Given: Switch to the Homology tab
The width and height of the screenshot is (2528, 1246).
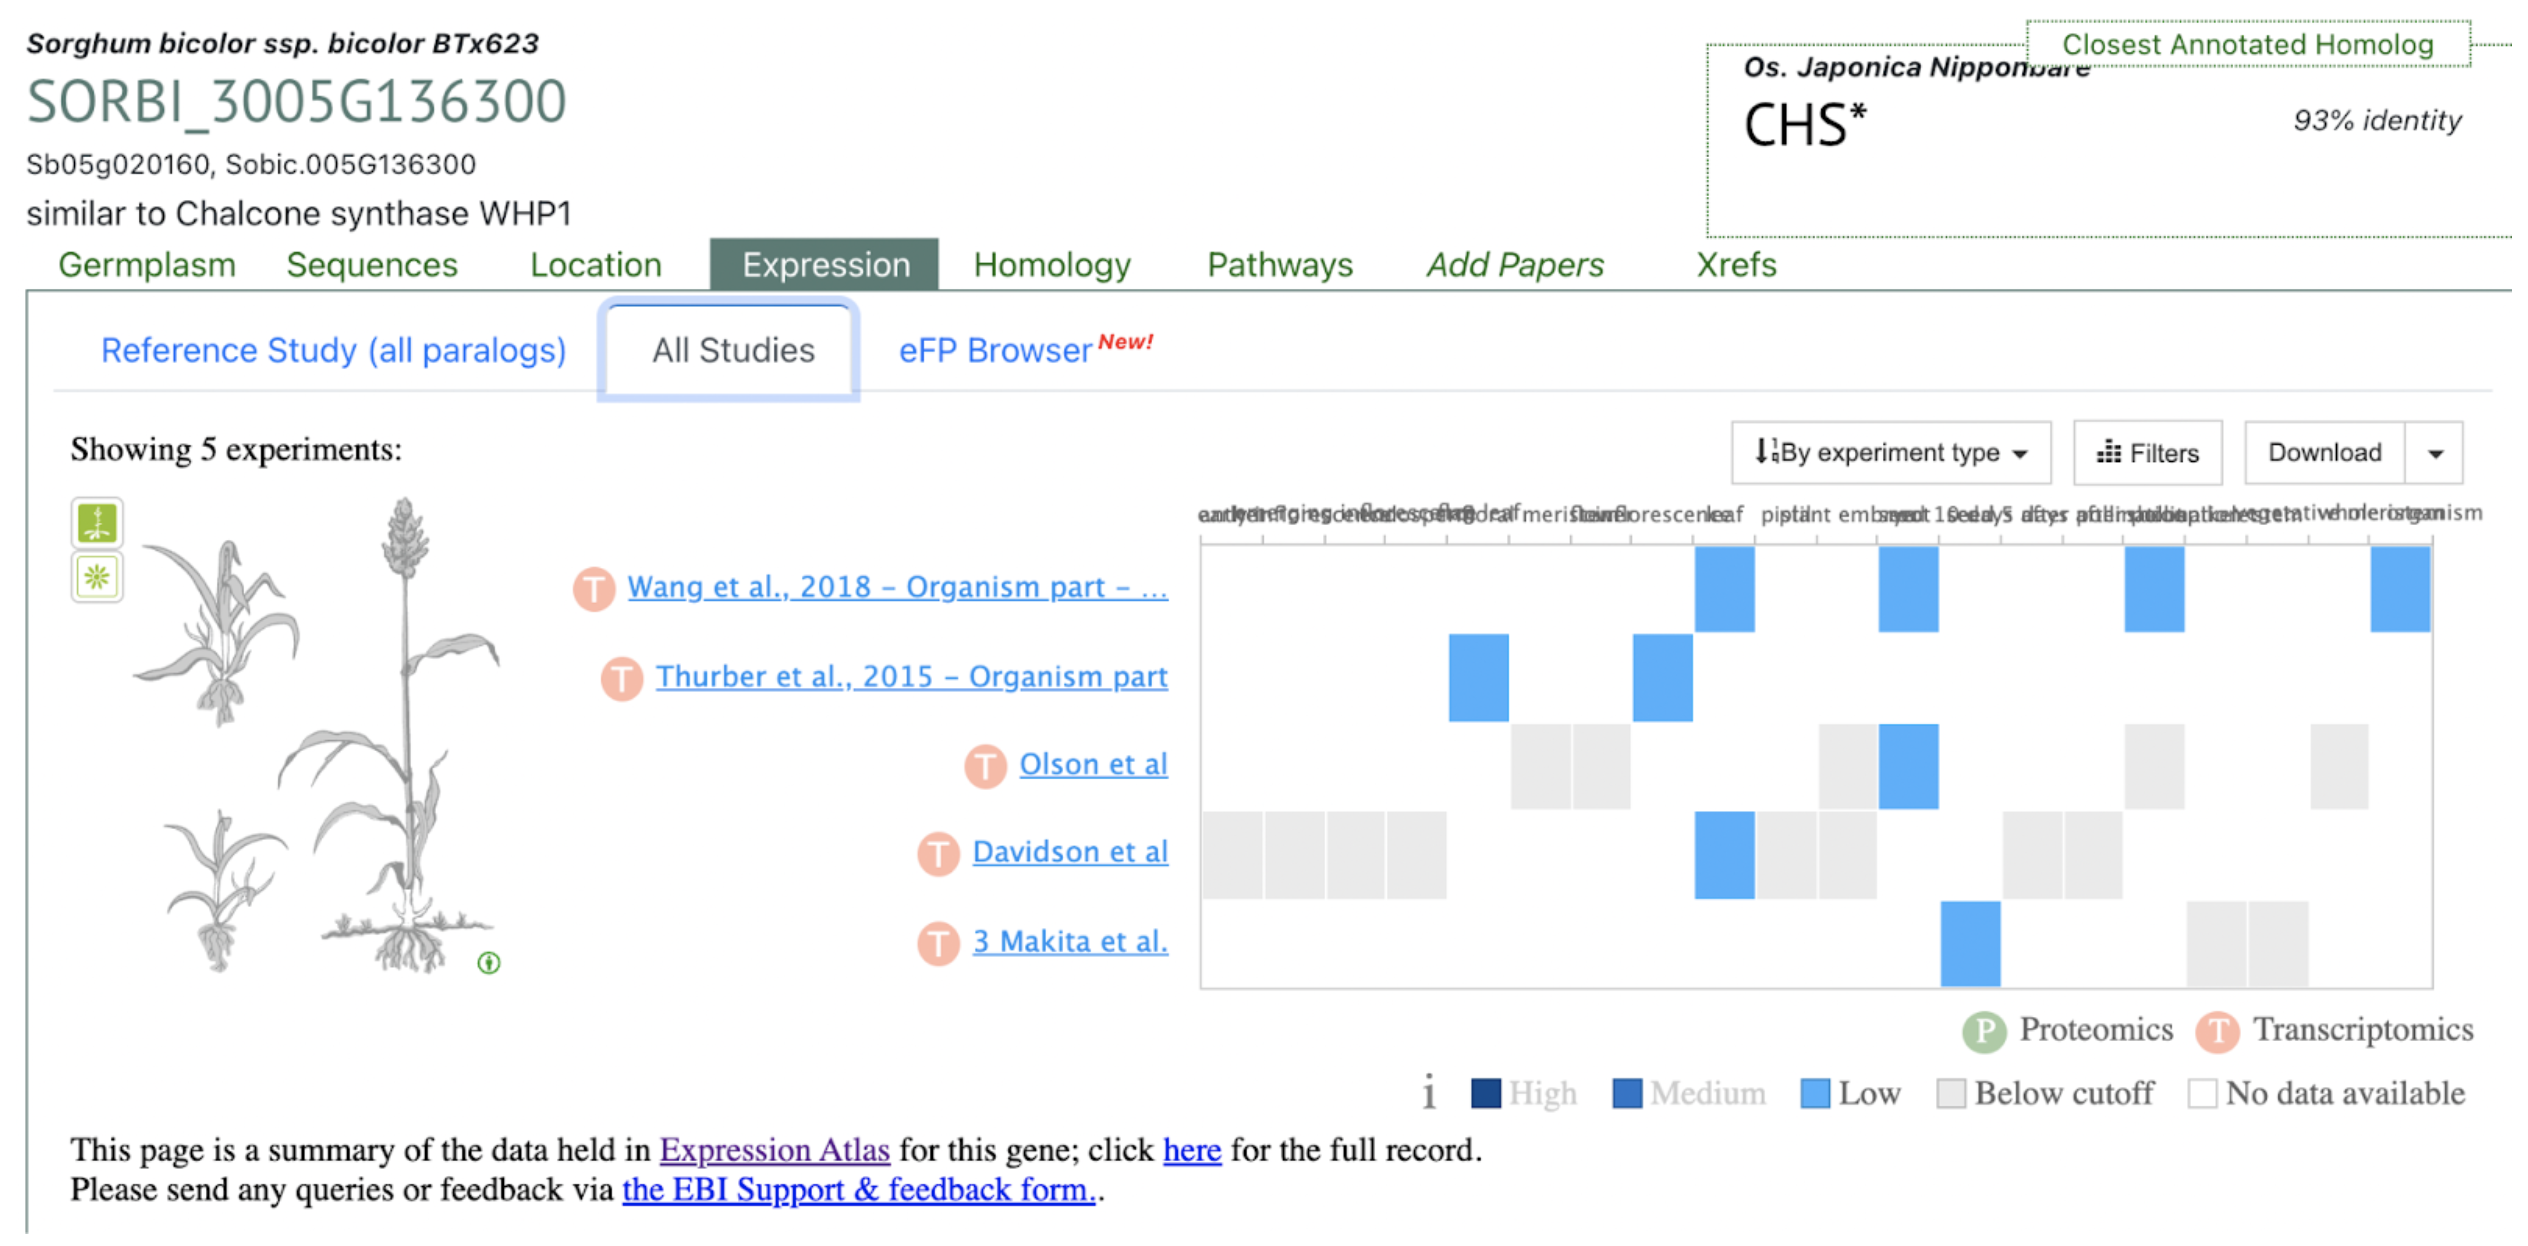Looking at the screenshot, I should pos(1052,265).
